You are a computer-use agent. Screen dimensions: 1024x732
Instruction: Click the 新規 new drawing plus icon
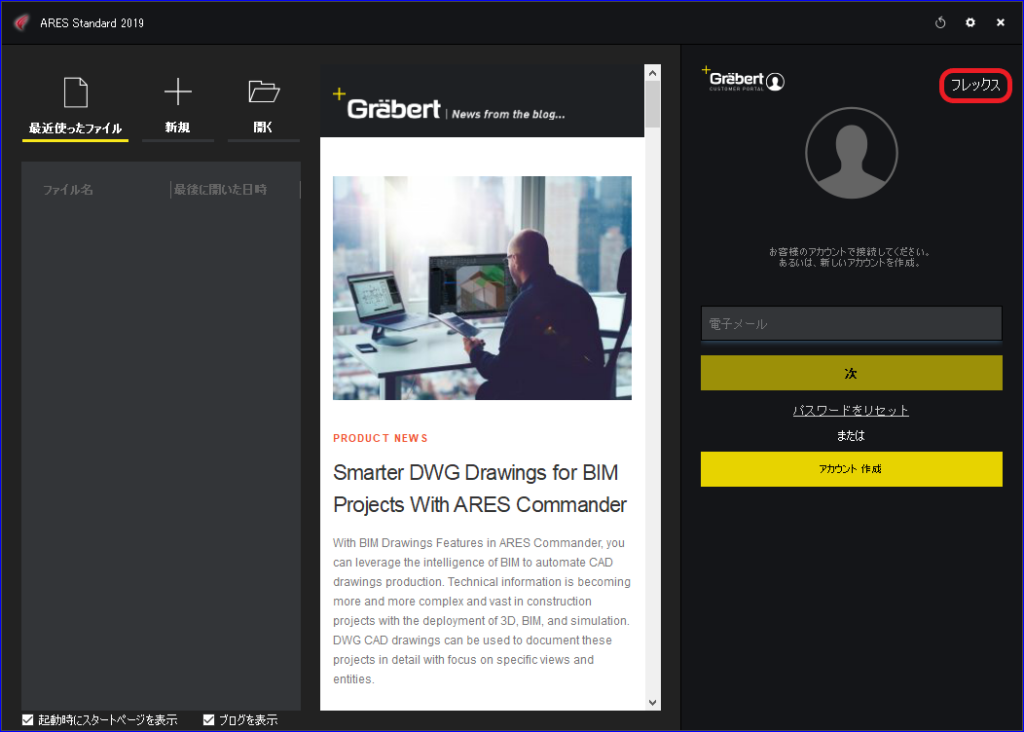[x=178, y=91]
